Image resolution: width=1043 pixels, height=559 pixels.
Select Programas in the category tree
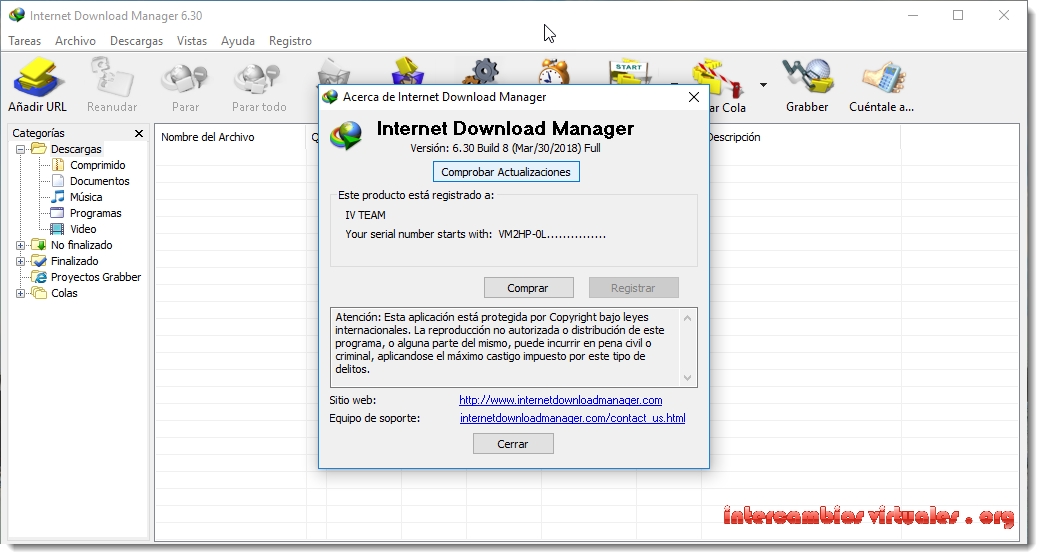click(96, 213)
